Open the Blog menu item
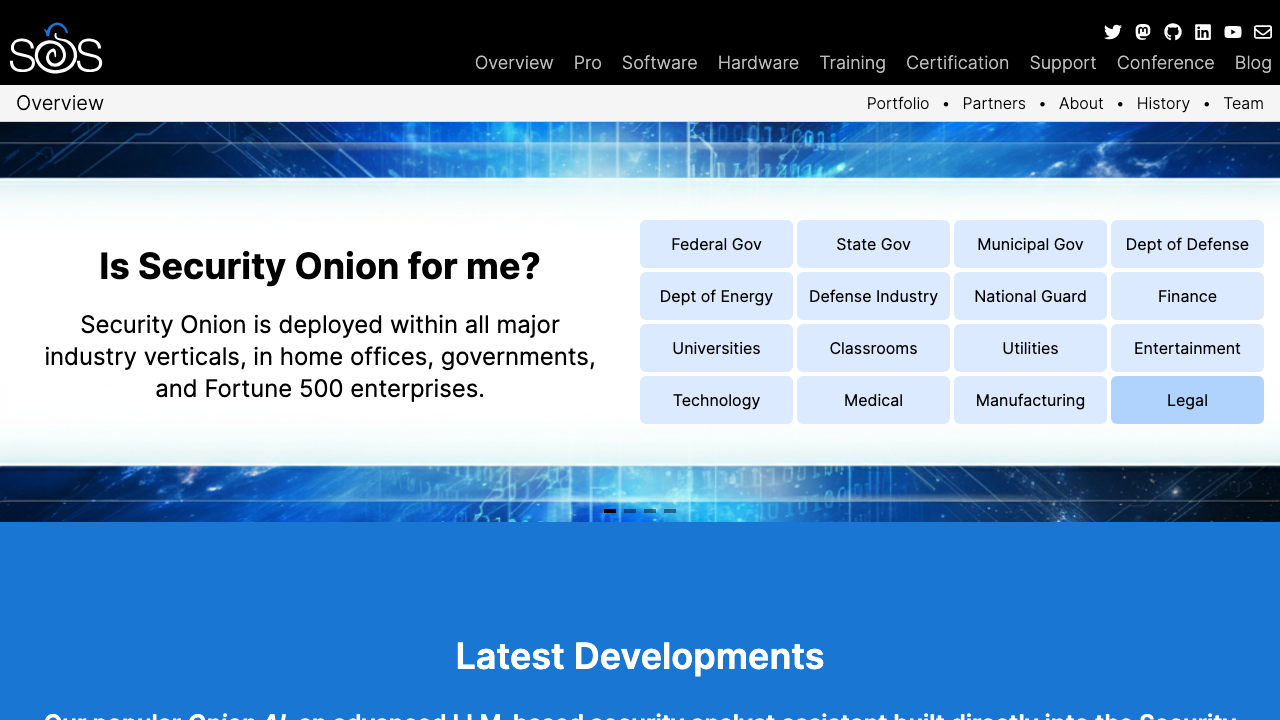The image size is (1280, 720). [x=1253, y=63]
